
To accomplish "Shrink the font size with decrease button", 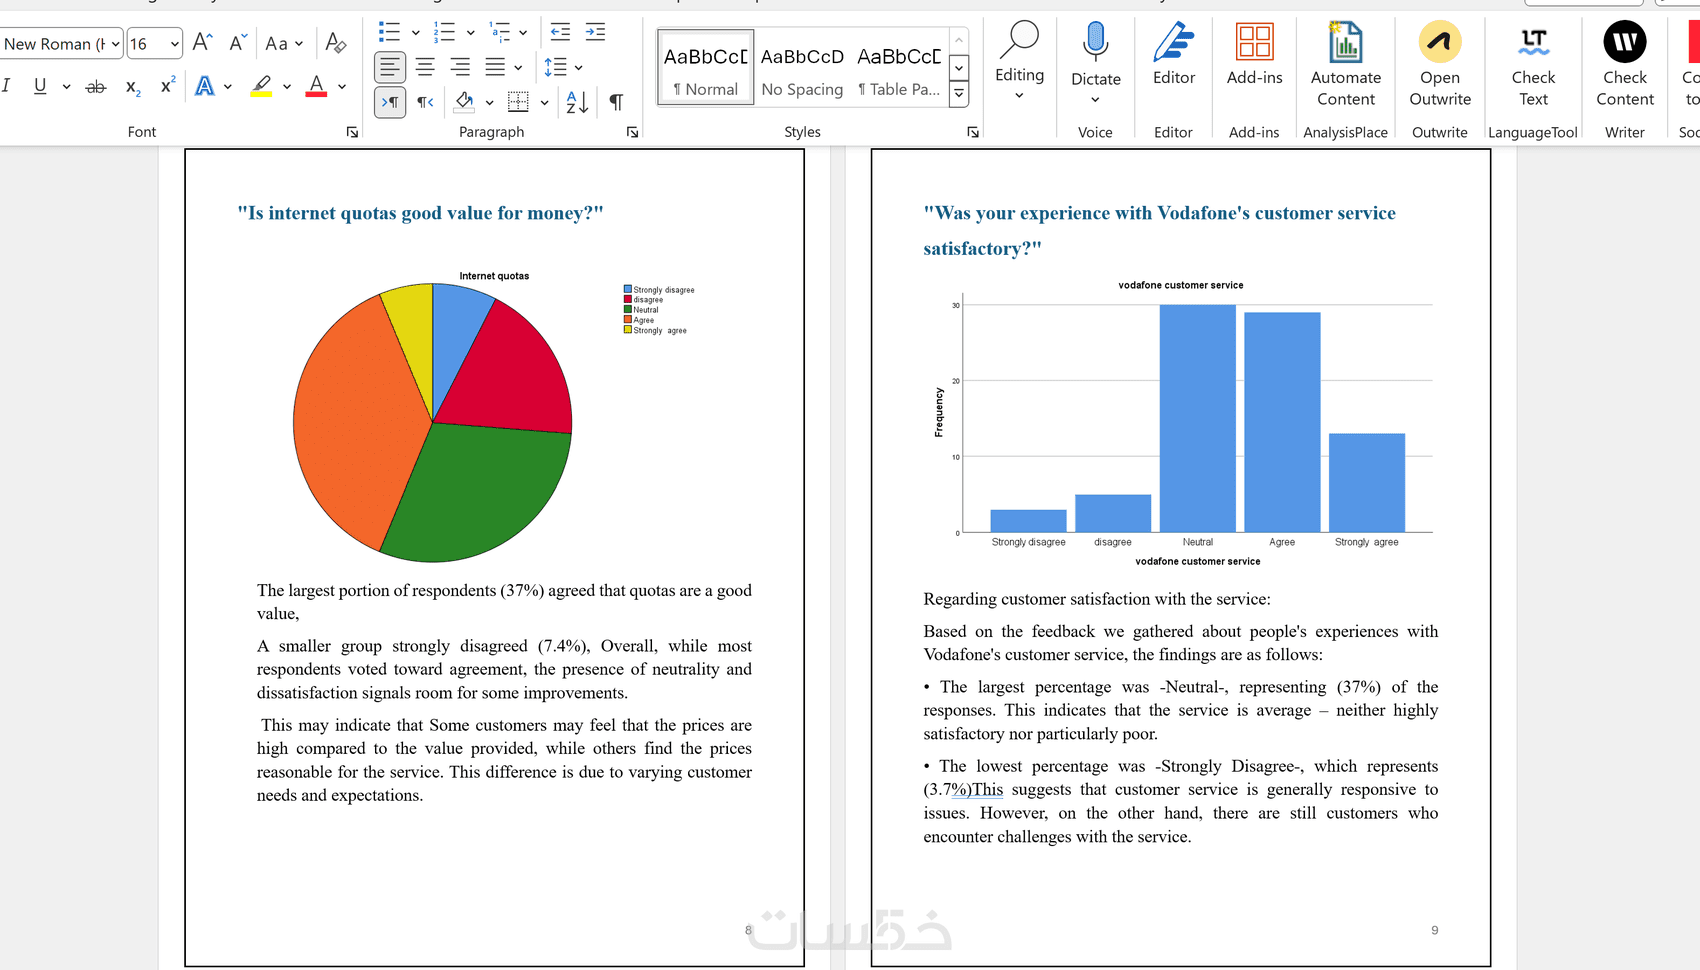I will [238, 43].
